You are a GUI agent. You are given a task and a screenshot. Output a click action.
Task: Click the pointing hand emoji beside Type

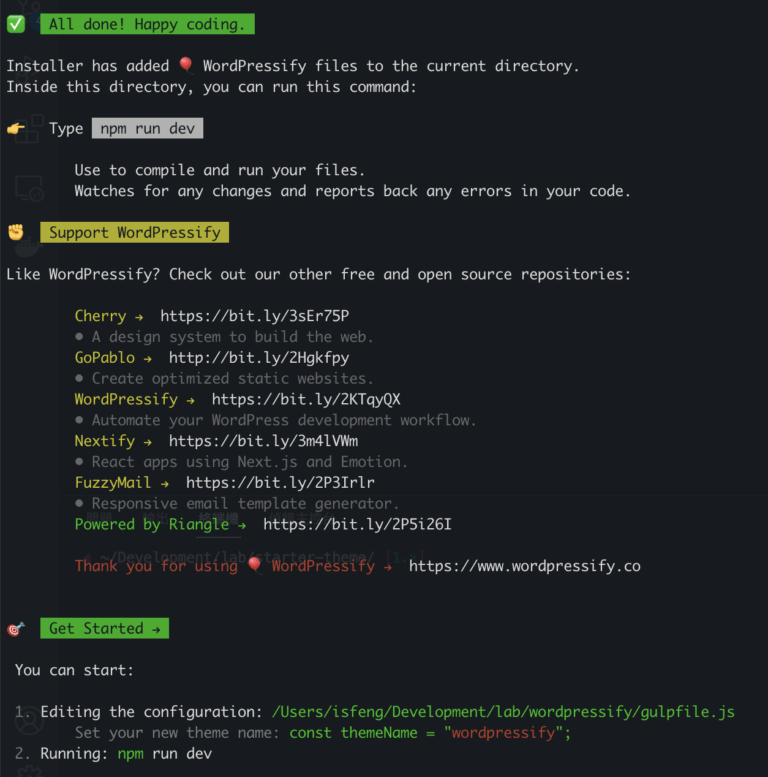[x=16, y=129]
